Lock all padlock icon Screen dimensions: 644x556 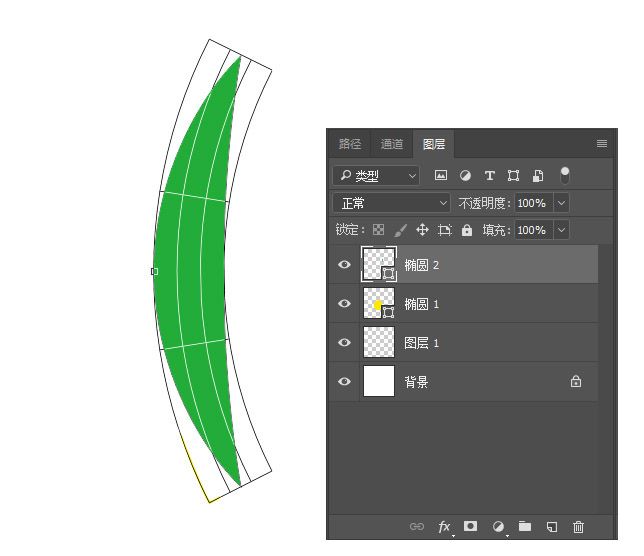(x=467, y=230)
